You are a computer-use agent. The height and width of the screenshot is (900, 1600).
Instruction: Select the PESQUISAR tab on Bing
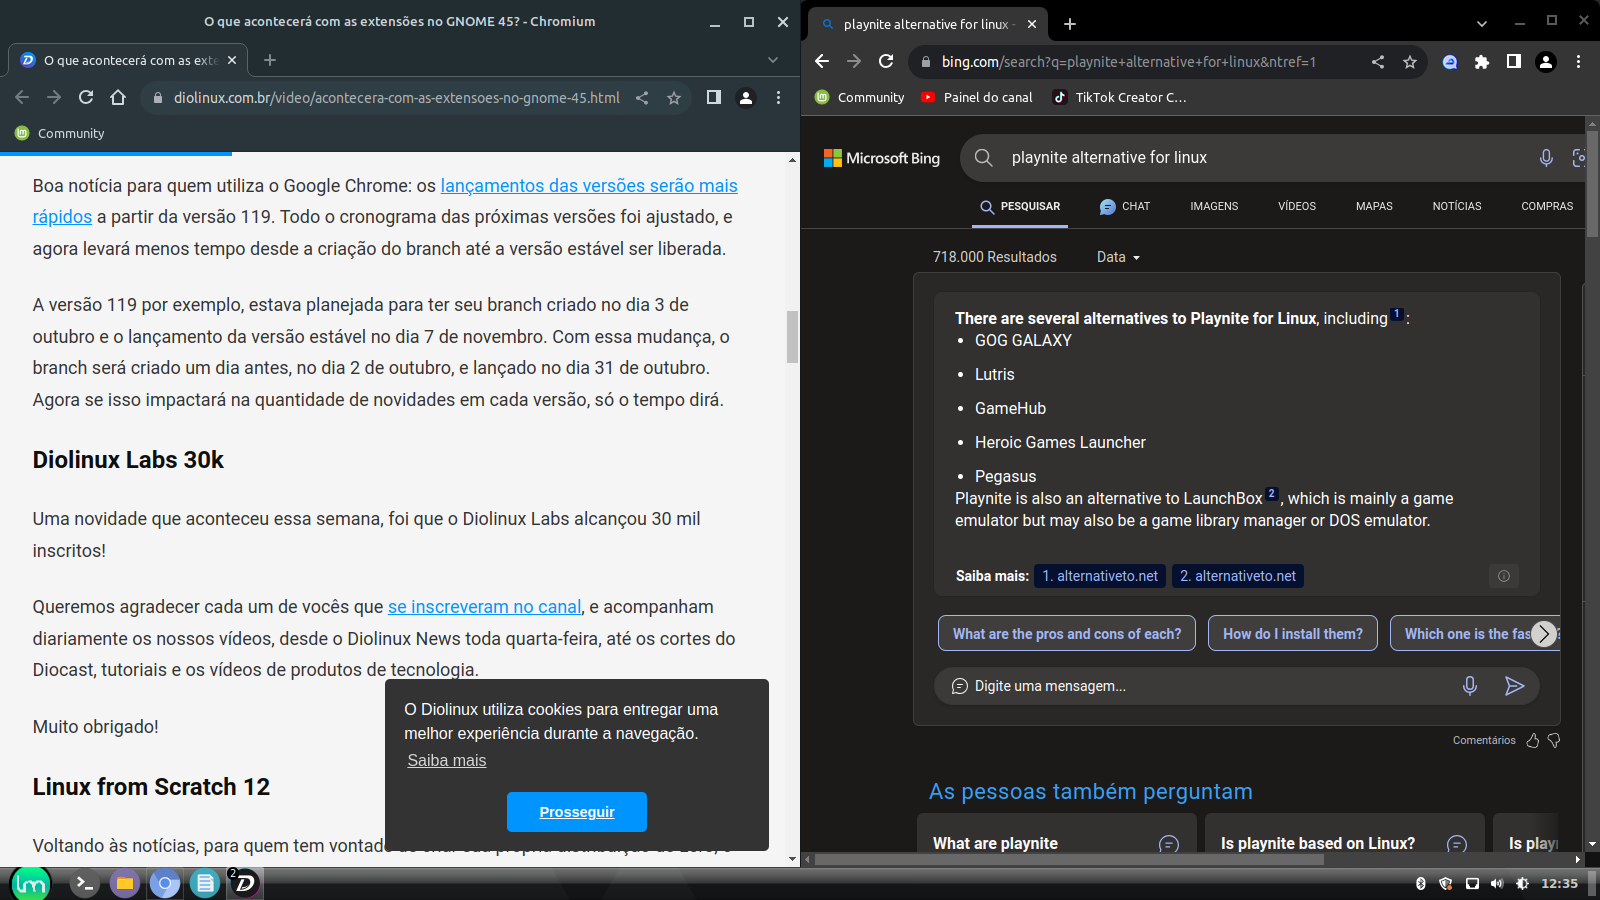tap(1020, 207)
